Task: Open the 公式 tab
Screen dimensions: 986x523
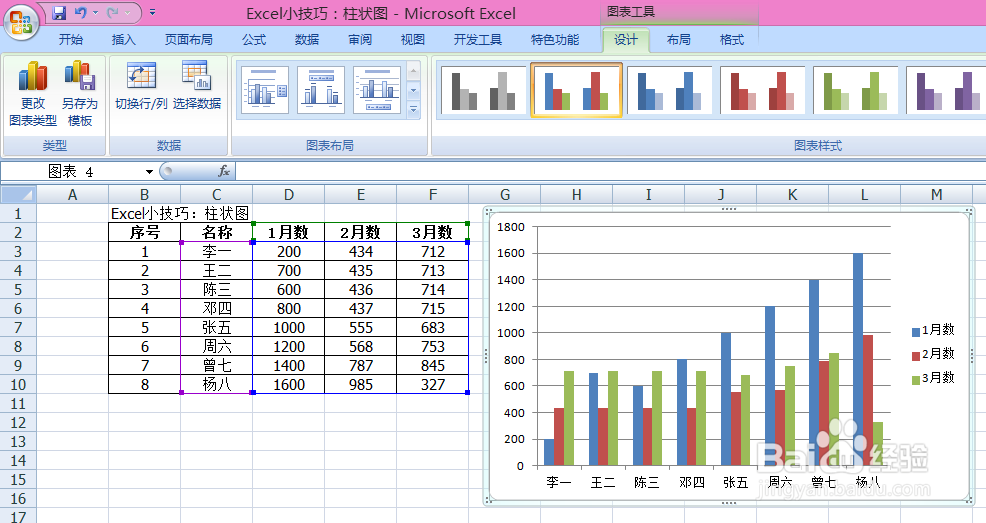Action: pos(254,40)
